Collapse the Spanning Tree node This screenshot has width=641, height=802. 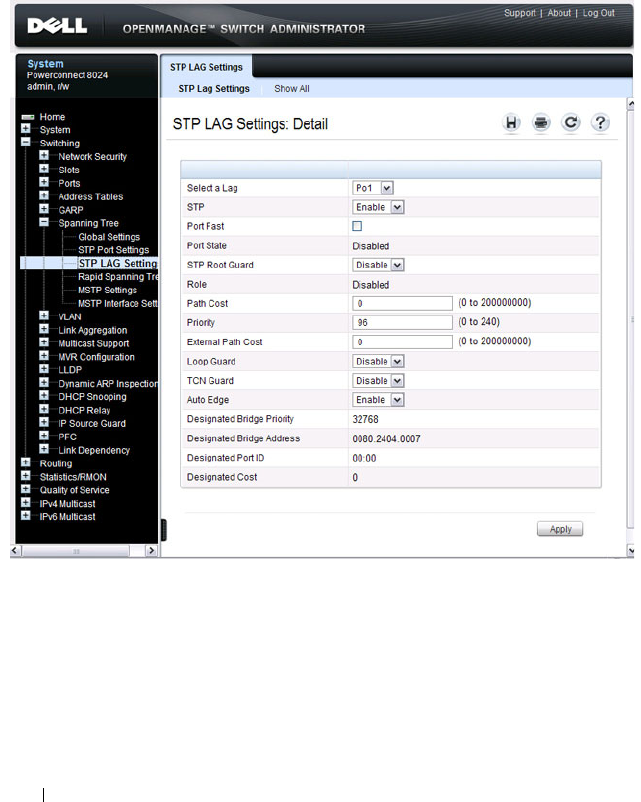44,222
